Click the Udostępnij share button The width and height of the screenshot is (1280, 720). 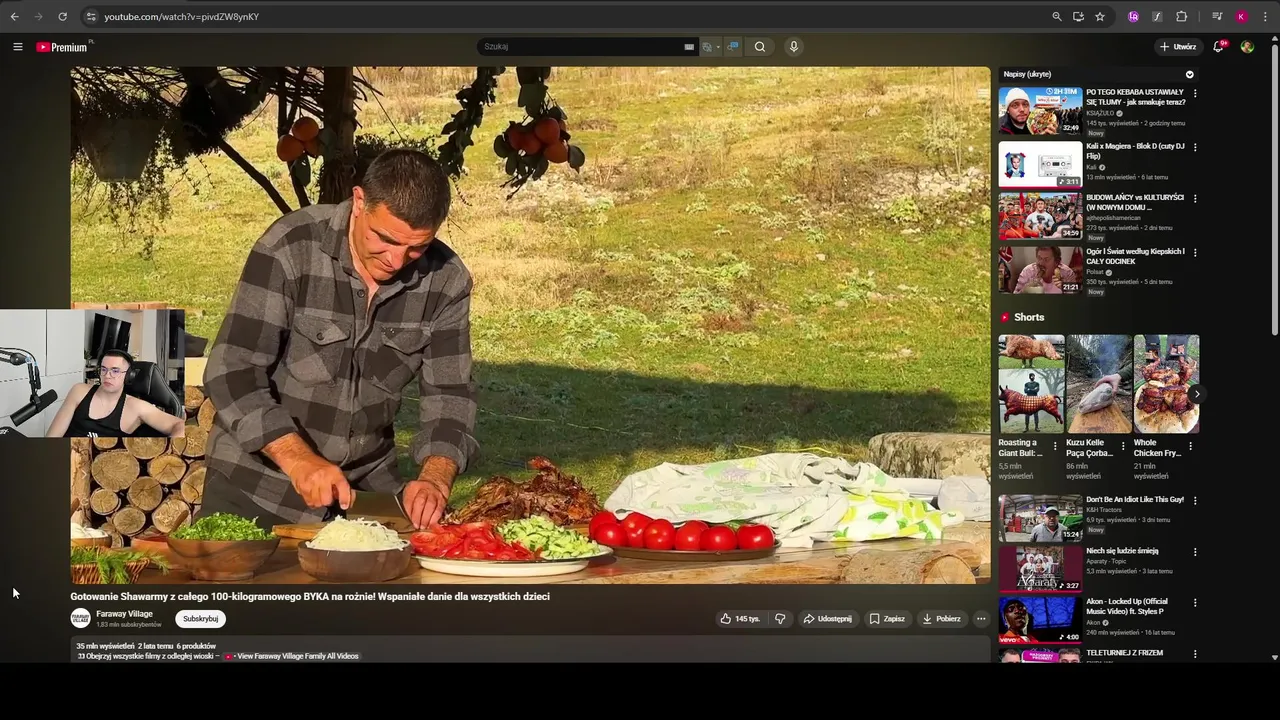point(827,619)
